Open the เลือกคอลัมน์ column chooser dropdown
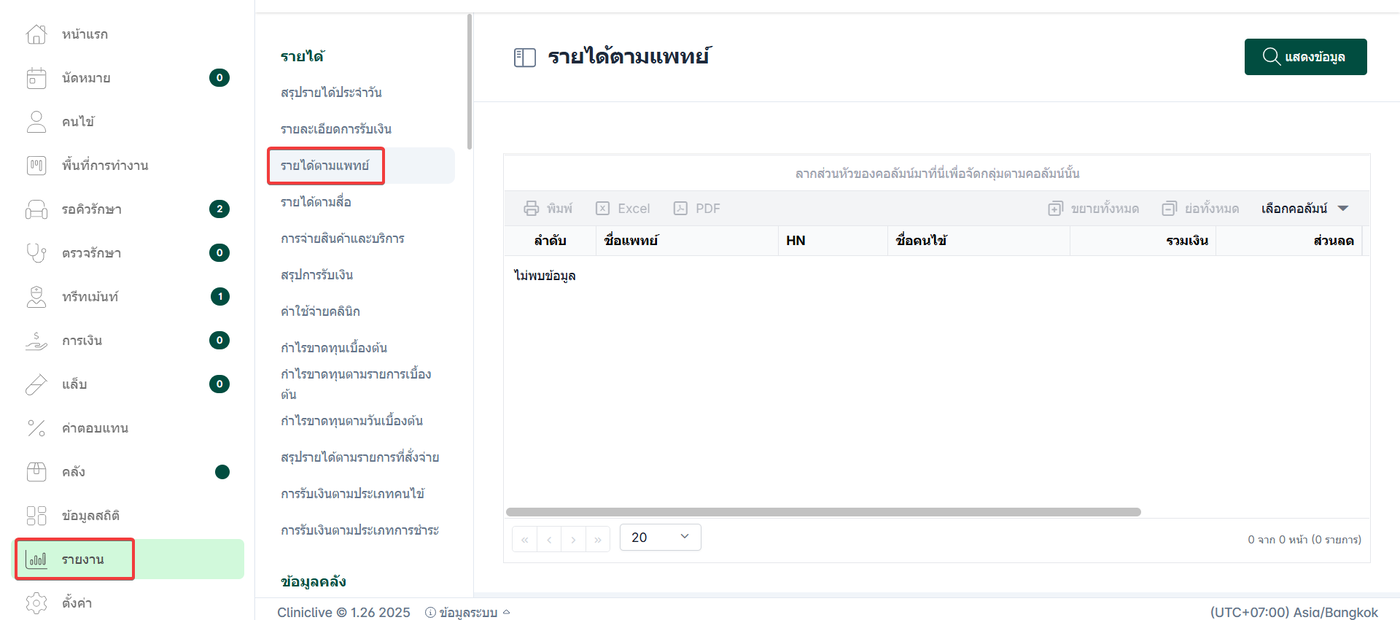1400x620 pixels. (1305, 209)
